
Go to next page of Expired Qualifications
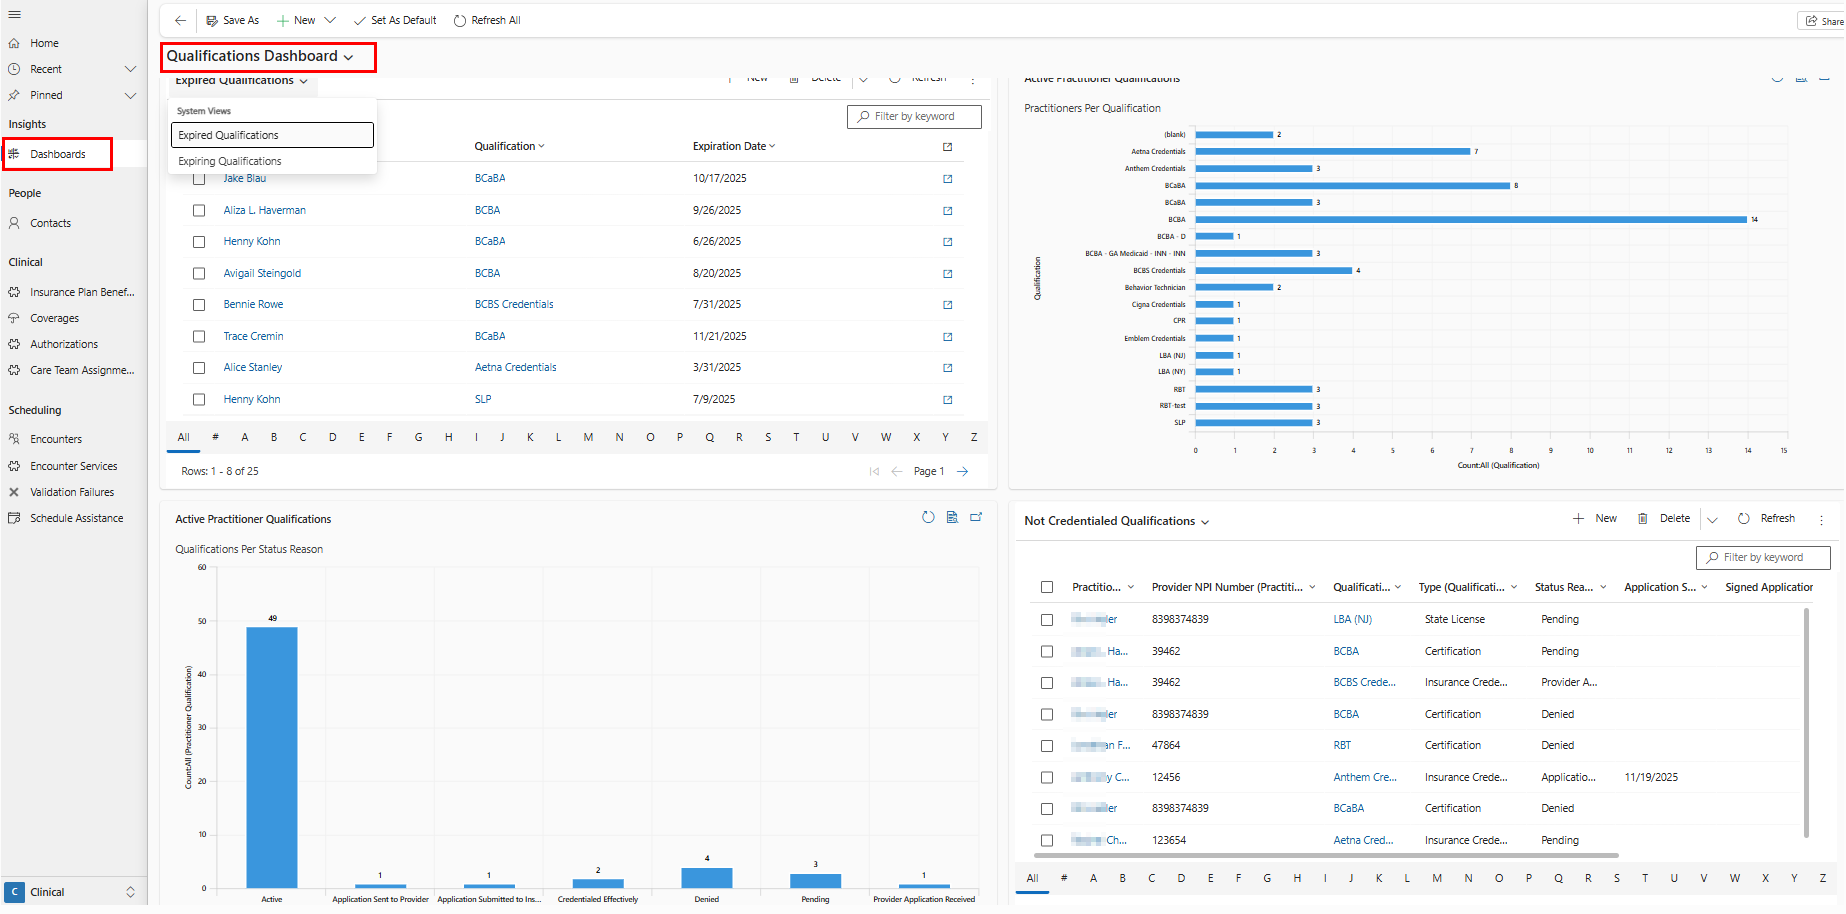tap(962, 471)
